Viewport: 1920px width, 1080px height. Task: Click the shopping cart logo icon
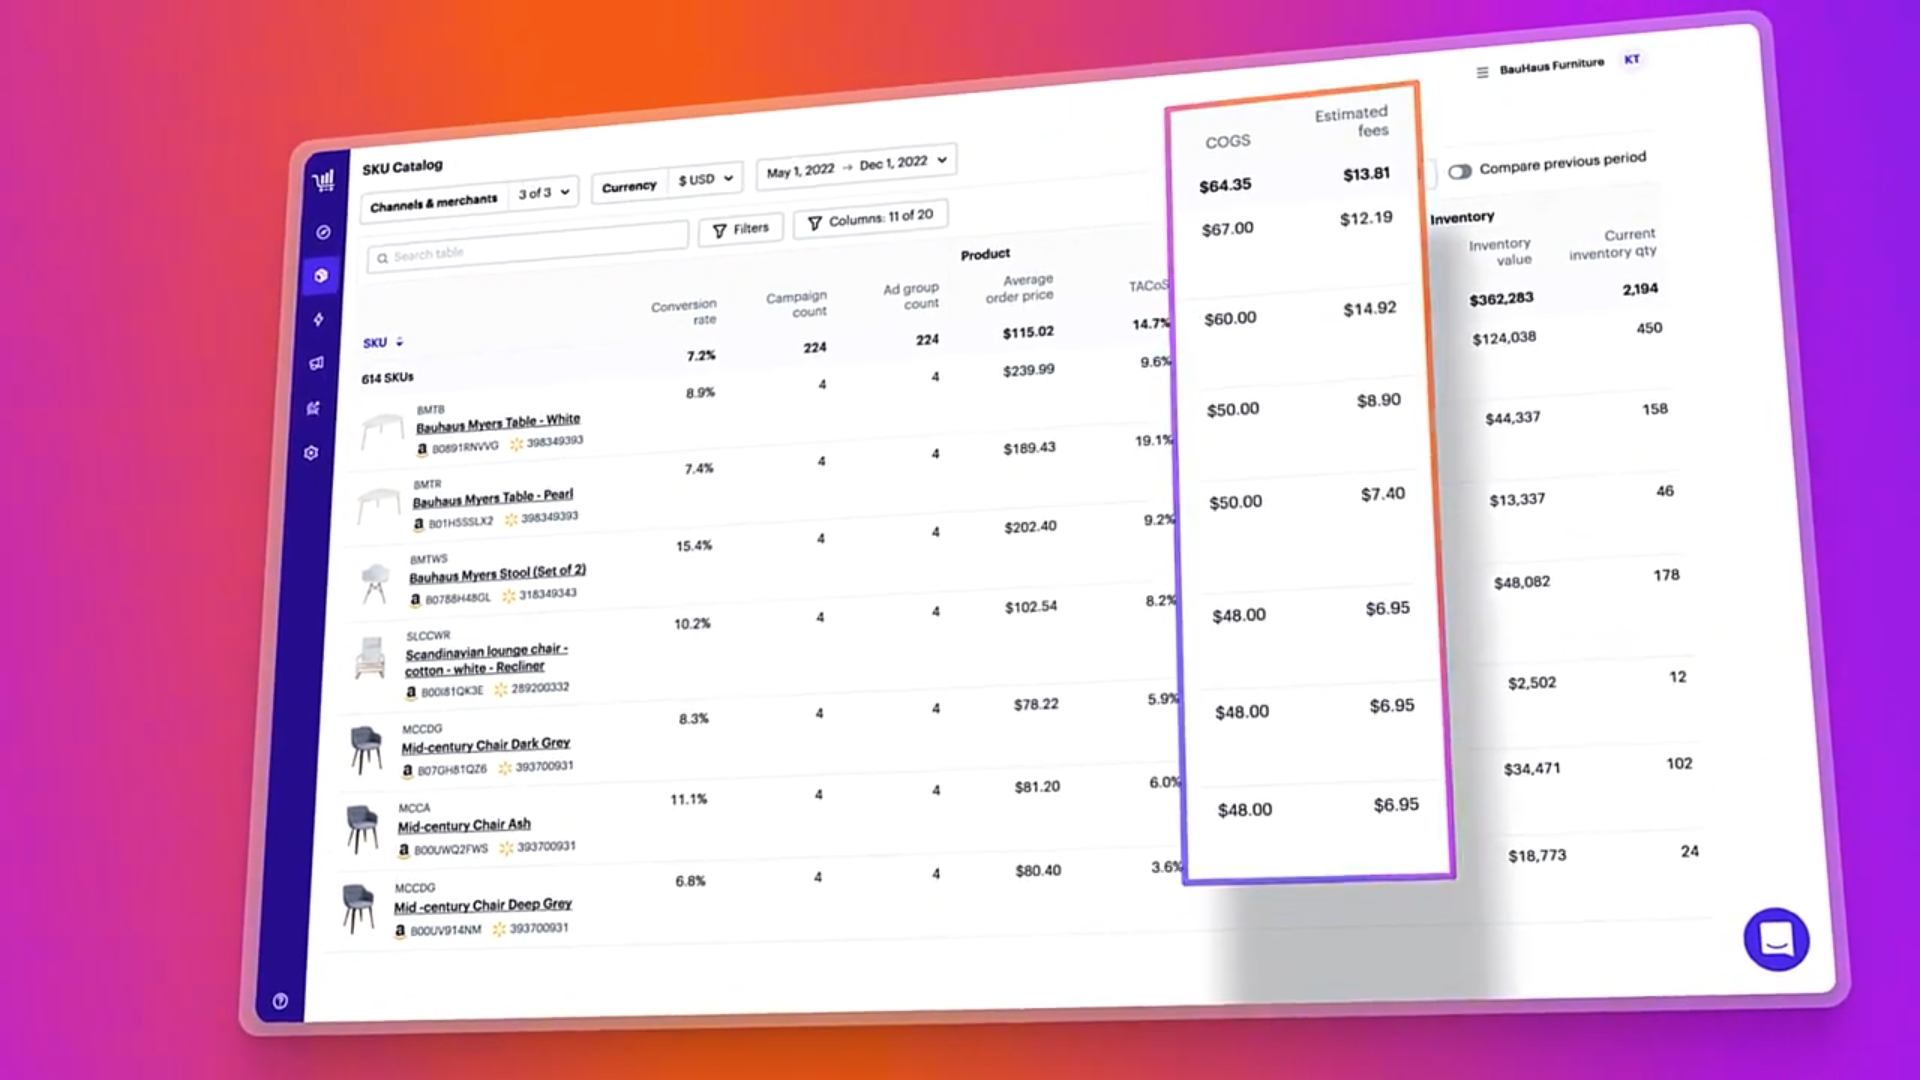[323, 181]
